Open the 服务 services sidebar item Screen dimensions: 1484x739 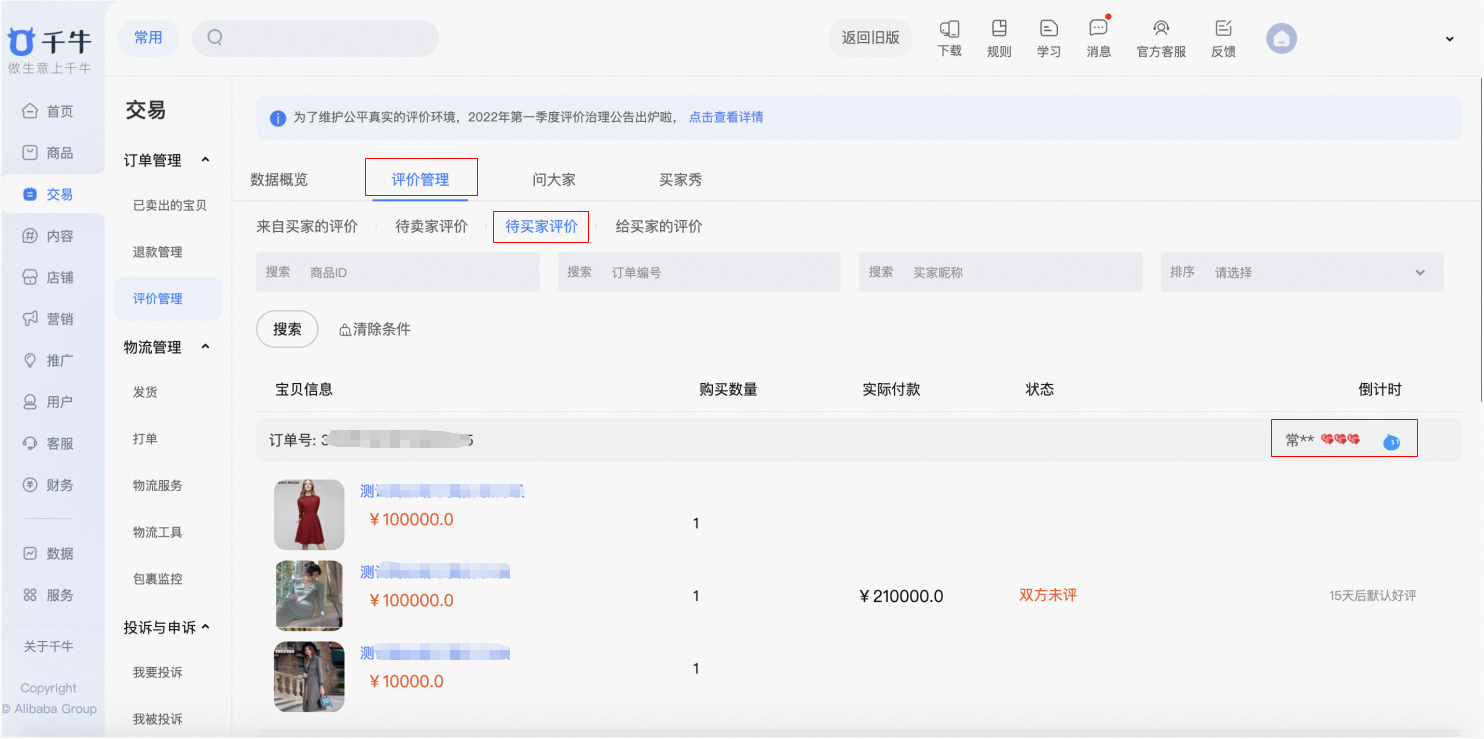point(48,595)
